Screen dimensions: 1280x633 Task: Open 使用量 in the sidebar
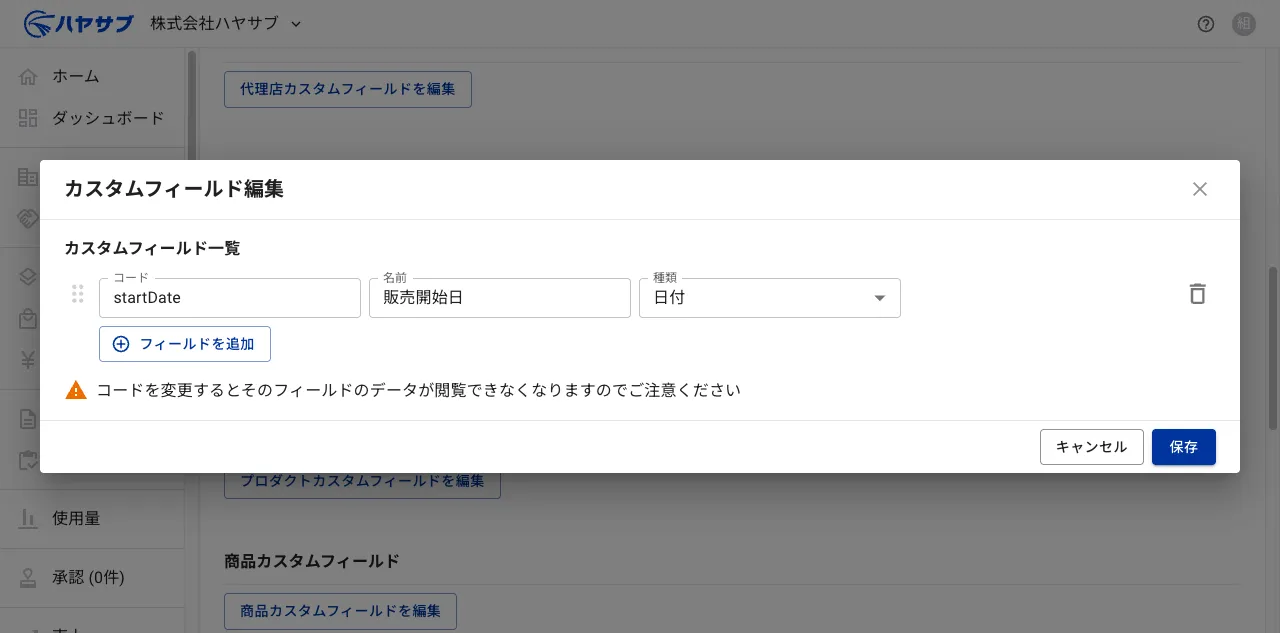pos(92,518)
